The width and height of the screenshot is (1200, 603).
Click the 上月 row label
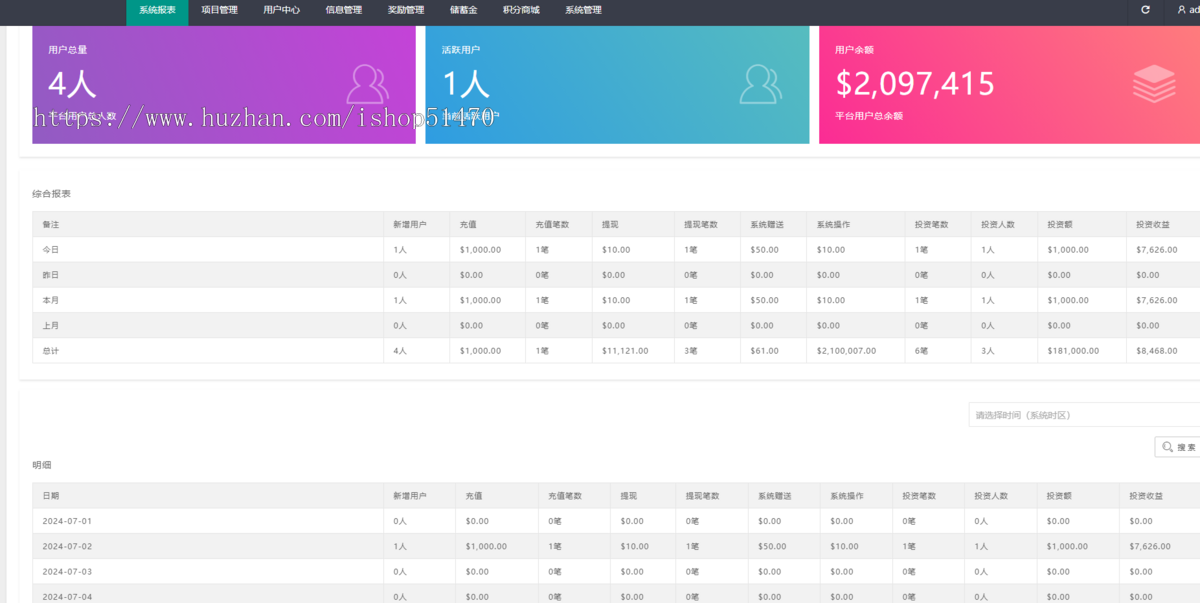[50, 325]
